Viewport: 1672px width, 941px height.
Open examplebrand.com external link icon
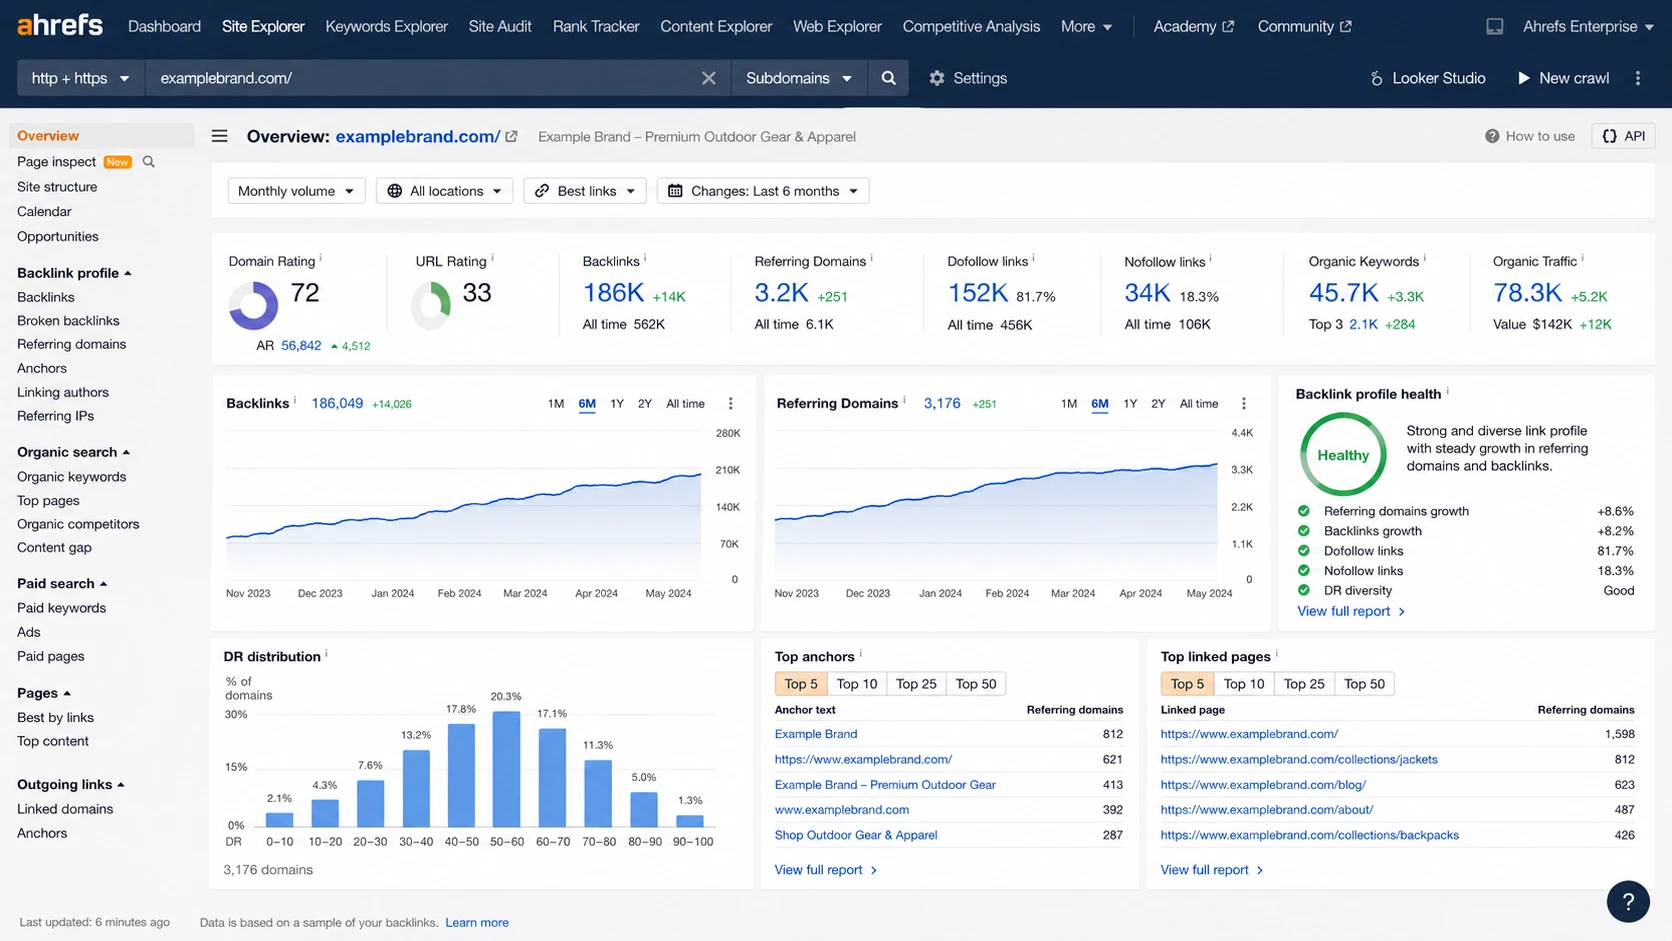[512, 137]
